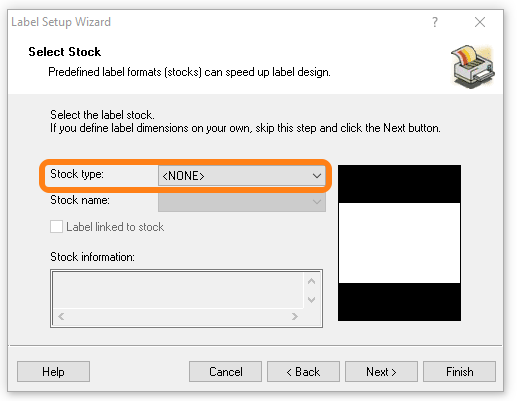Click the Stock information scroll up arrow

pyautogui.click(x=312, y=281)
